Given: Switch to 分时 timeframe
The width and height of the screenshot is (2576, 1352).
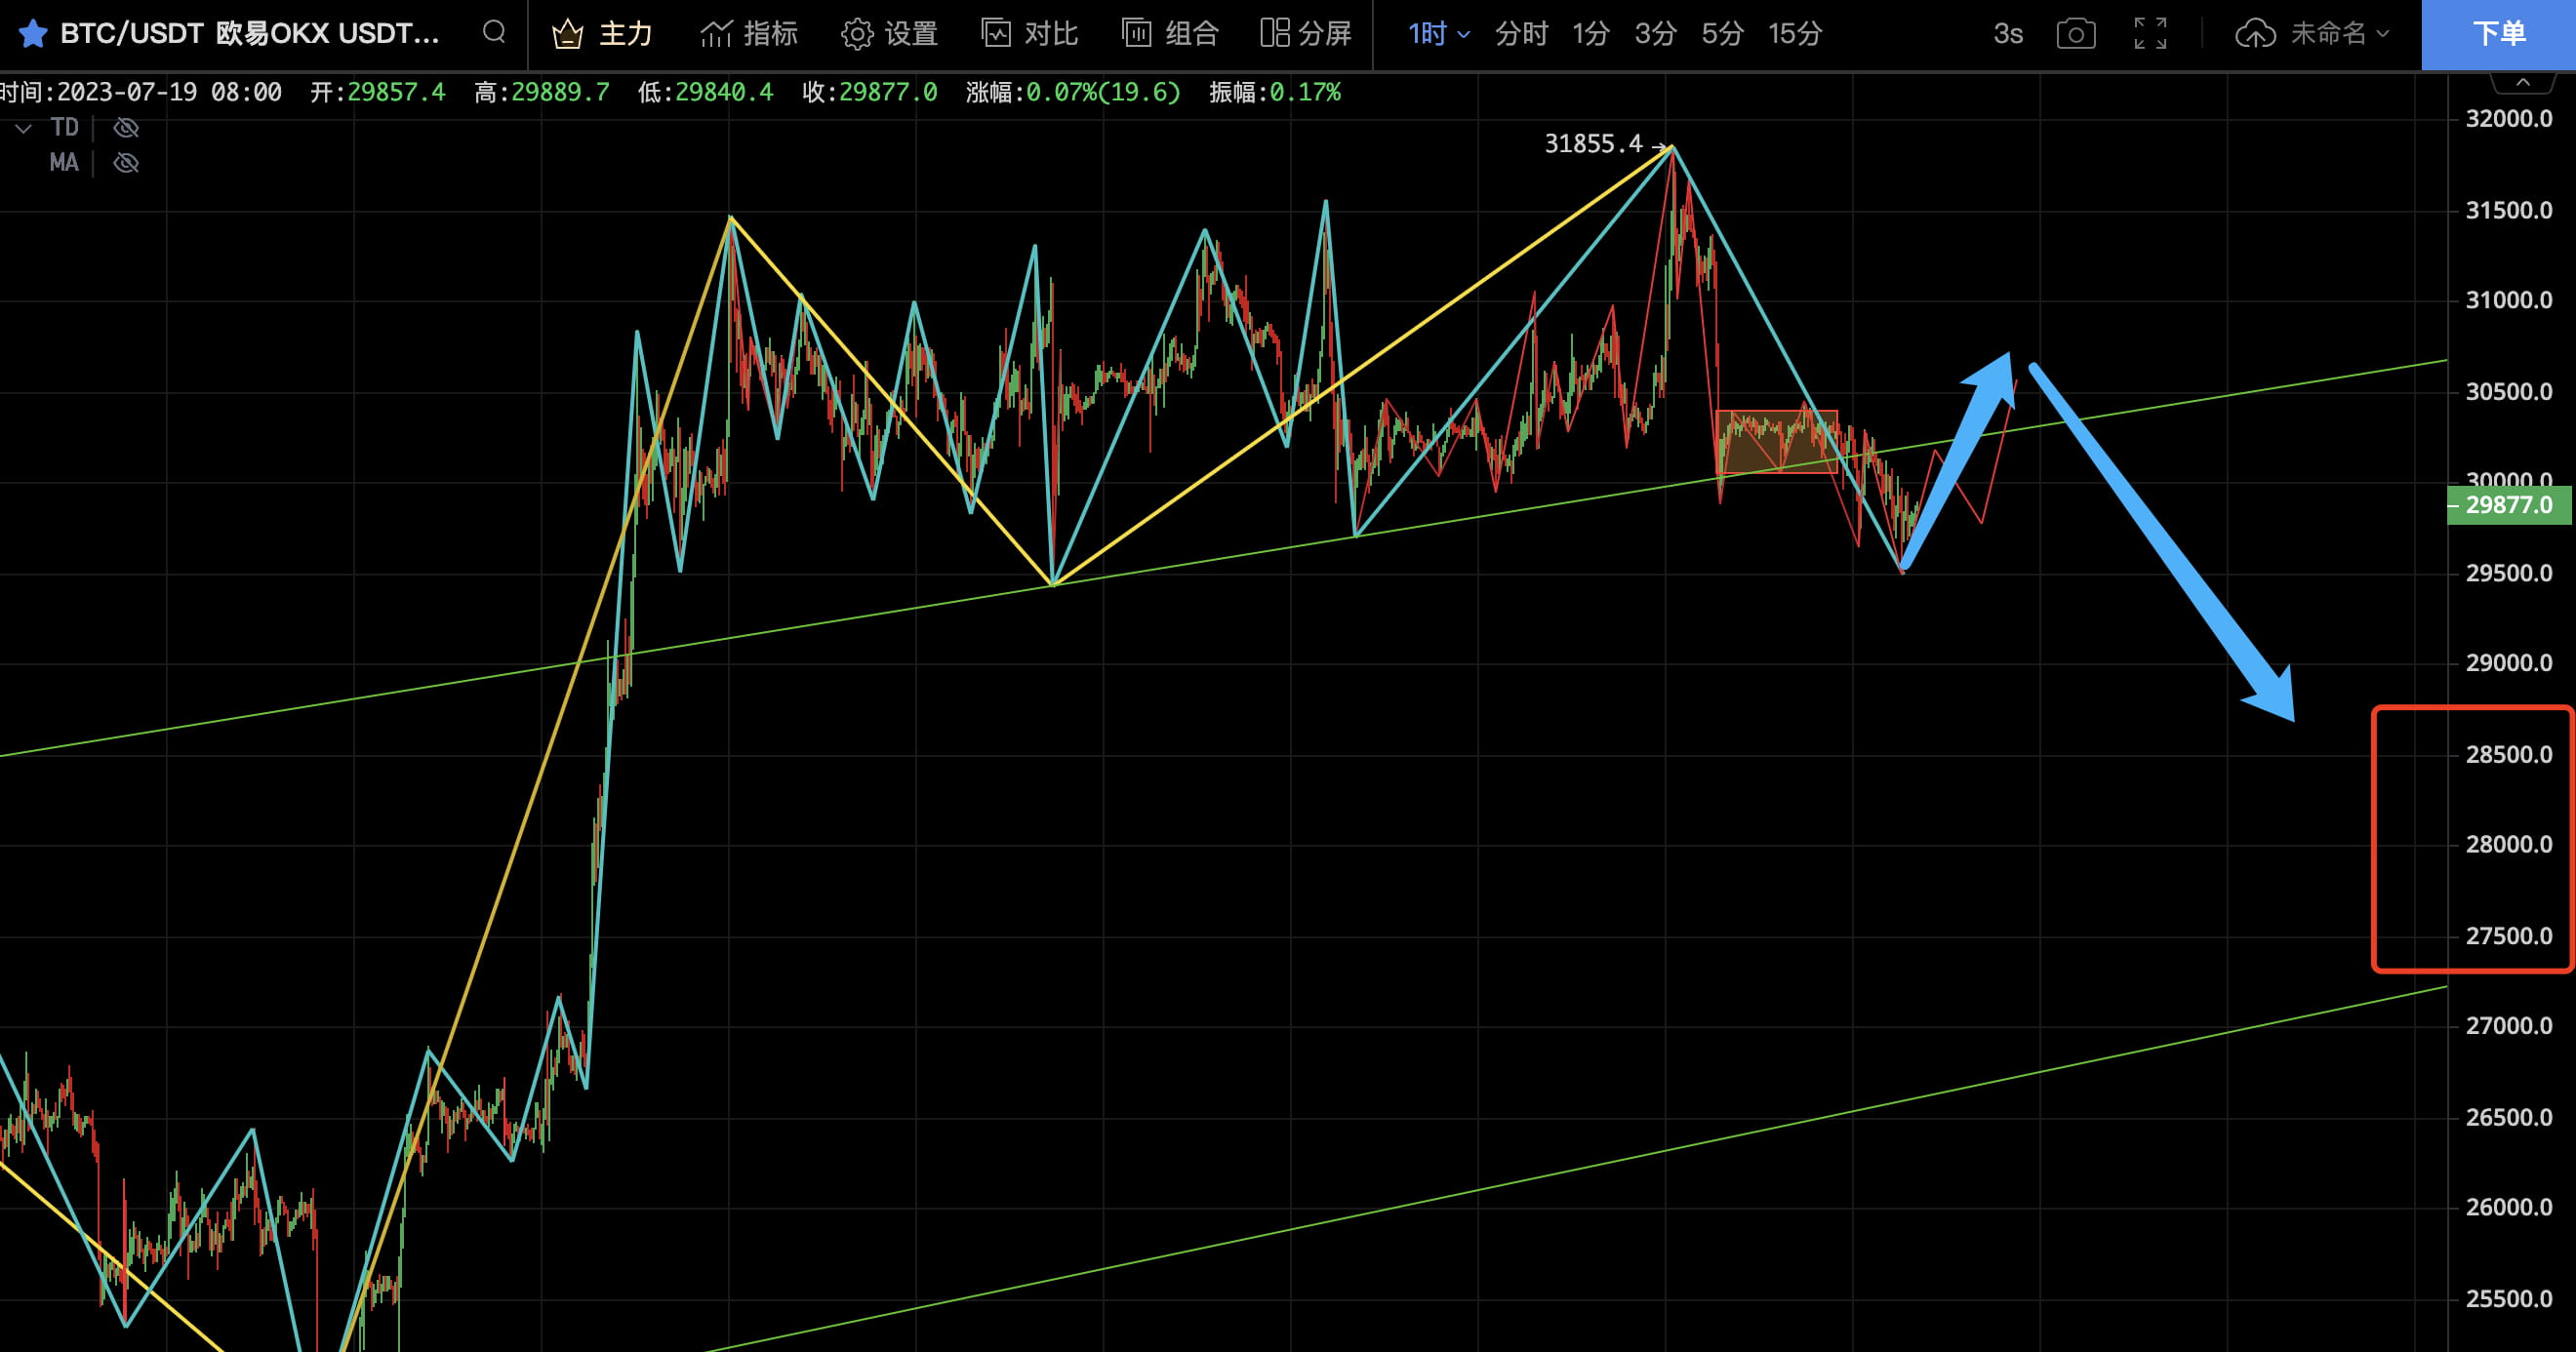Looking at the screenshot, I should pos(1521,34).
